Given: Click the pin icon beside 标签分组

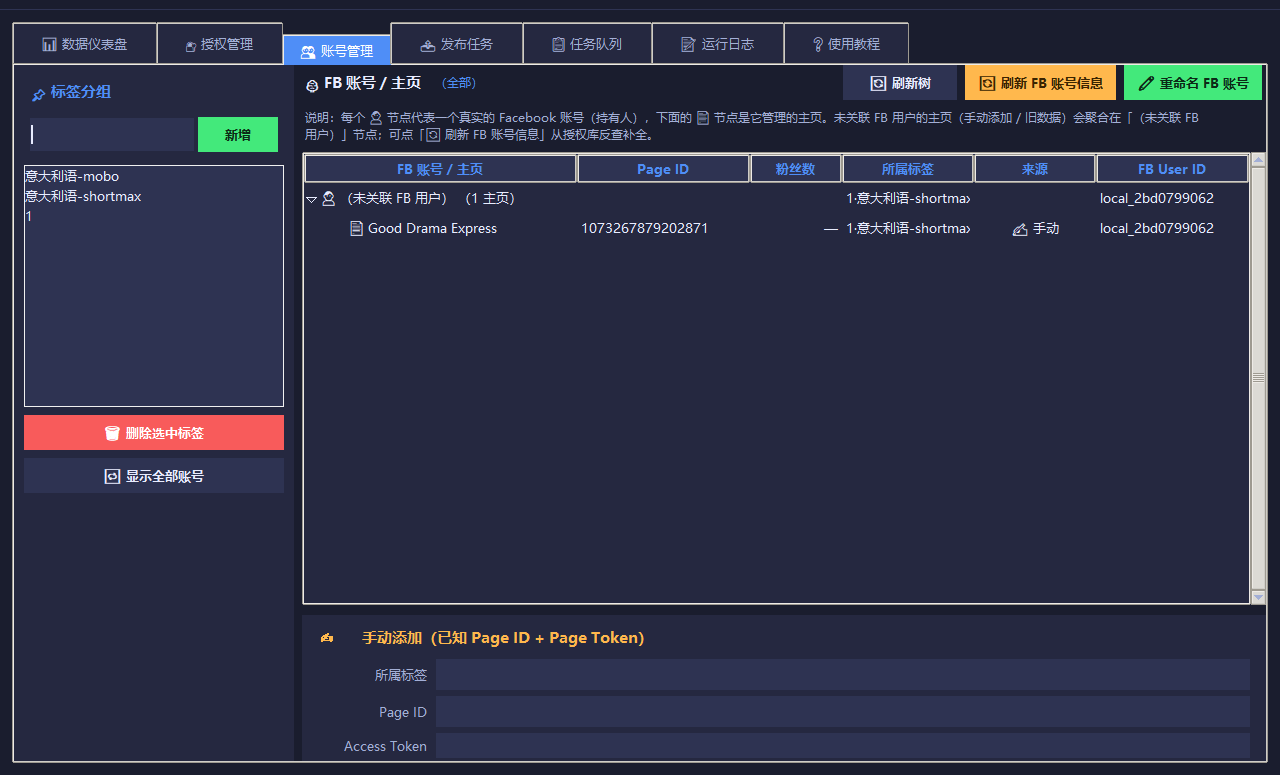Looking at the screenshot, I should click(x=38, y=94).
